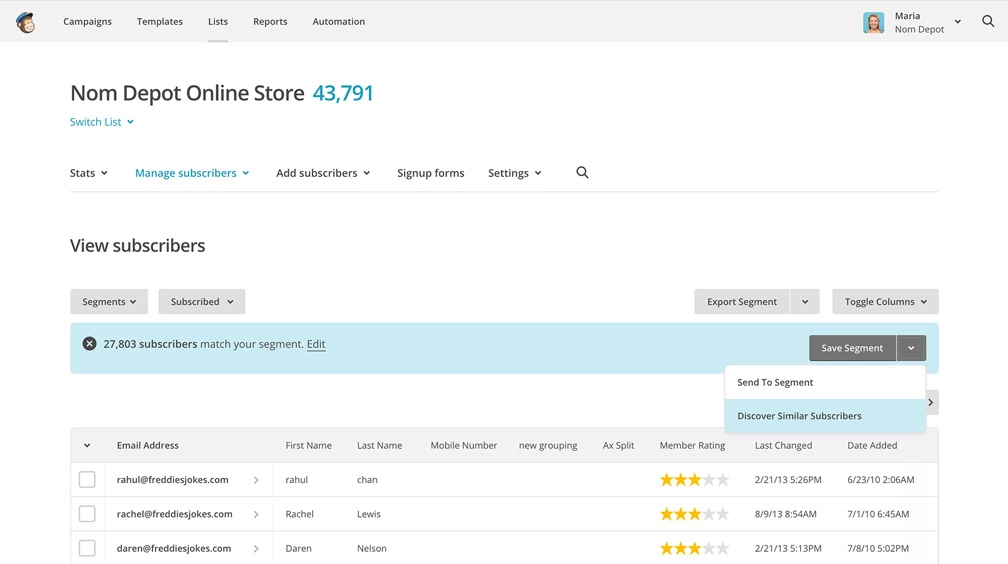Viewport: 1008px width, 564px height.
Task: Sort by Ax Split column
Action: tap(618, 445)
